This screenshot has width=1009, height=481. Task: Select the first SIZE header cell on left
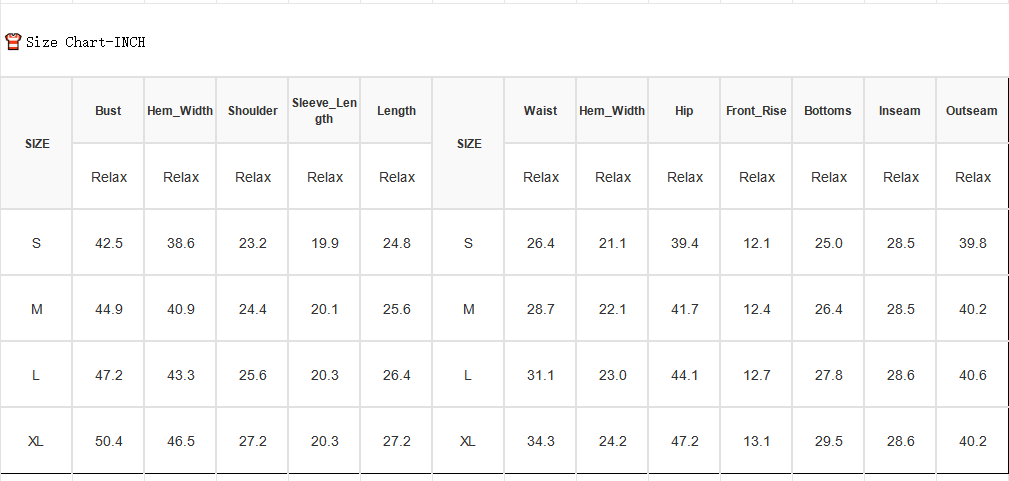37,144
